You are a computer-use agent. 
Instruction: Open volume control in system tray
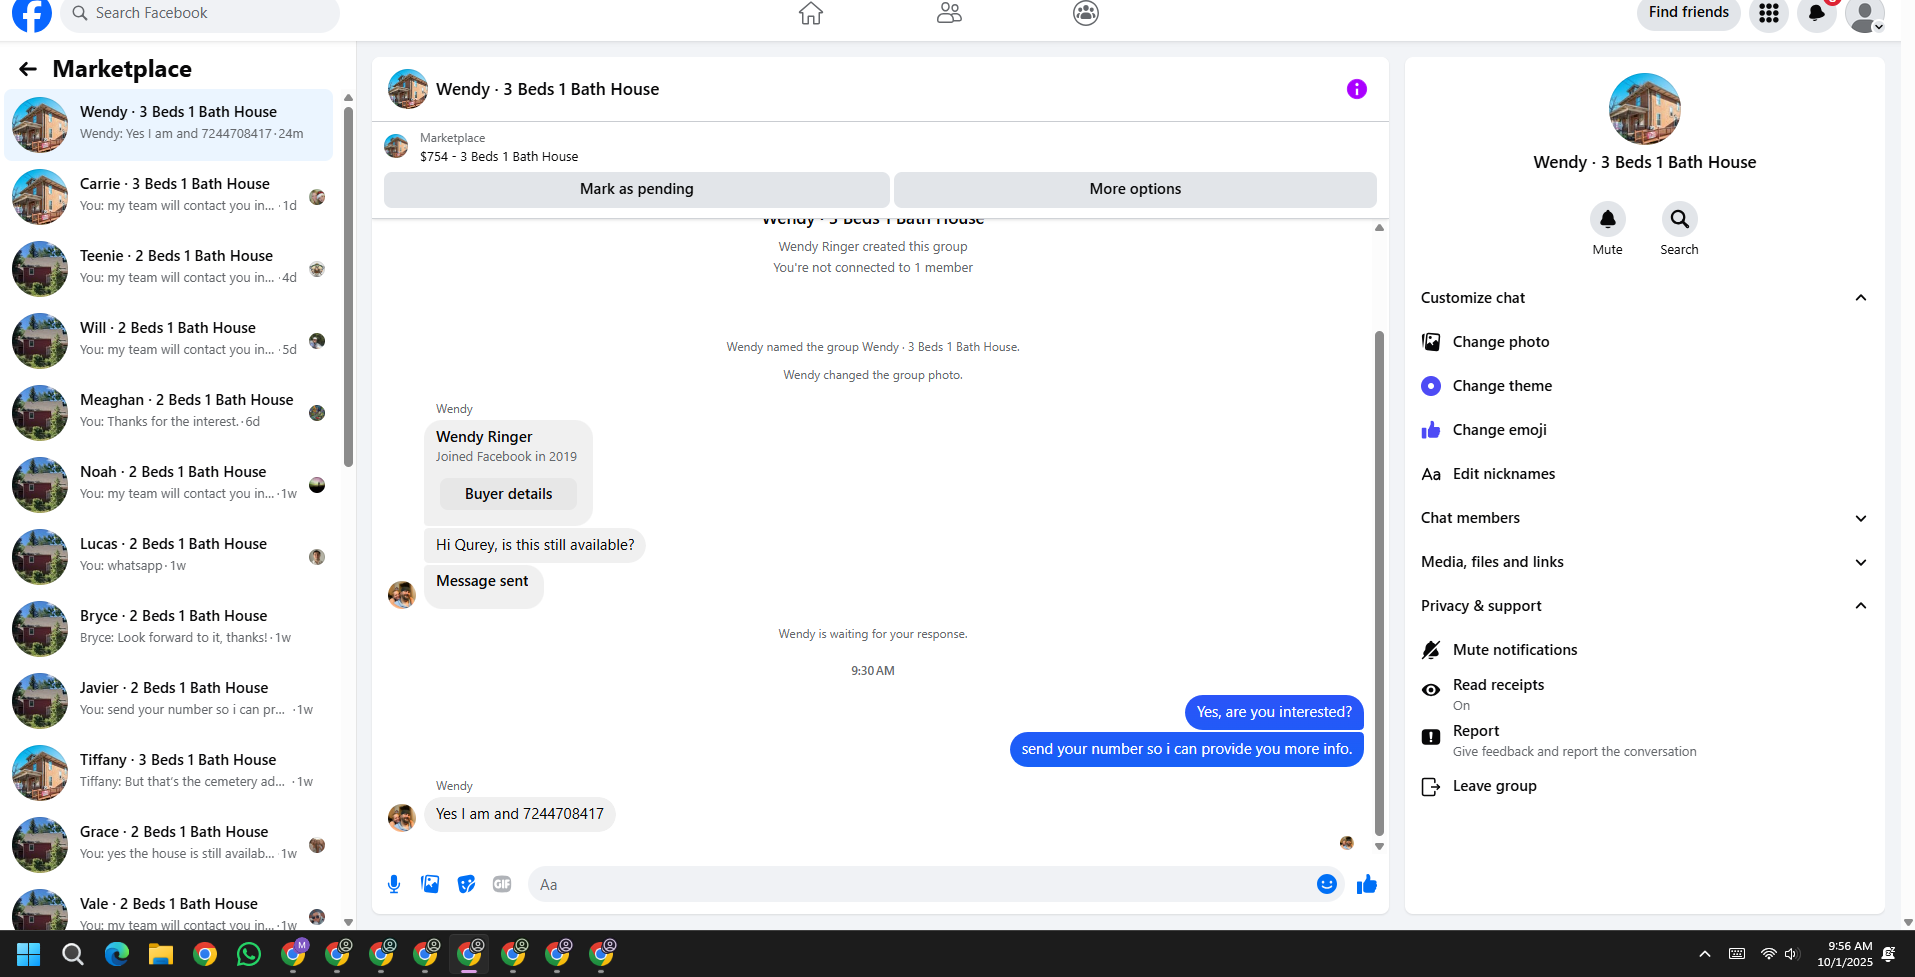pos(1791,954)
